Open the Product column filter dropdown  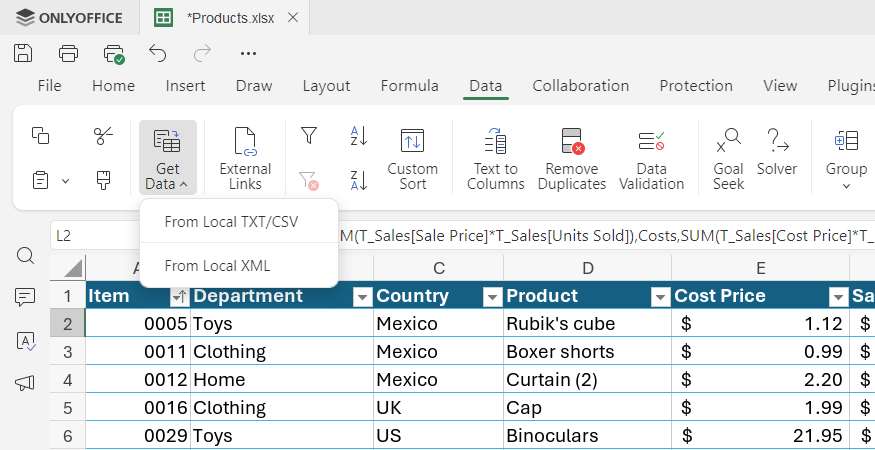pyautogui.click(x=660, y=298)
